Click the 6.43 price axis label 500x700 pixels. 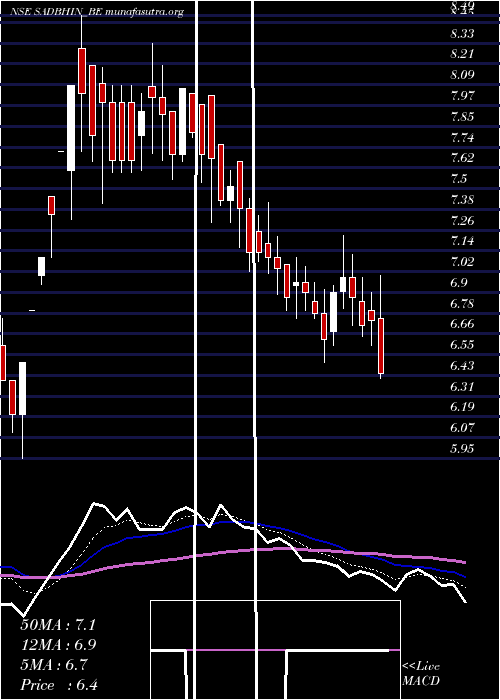(x=462, y=366)
